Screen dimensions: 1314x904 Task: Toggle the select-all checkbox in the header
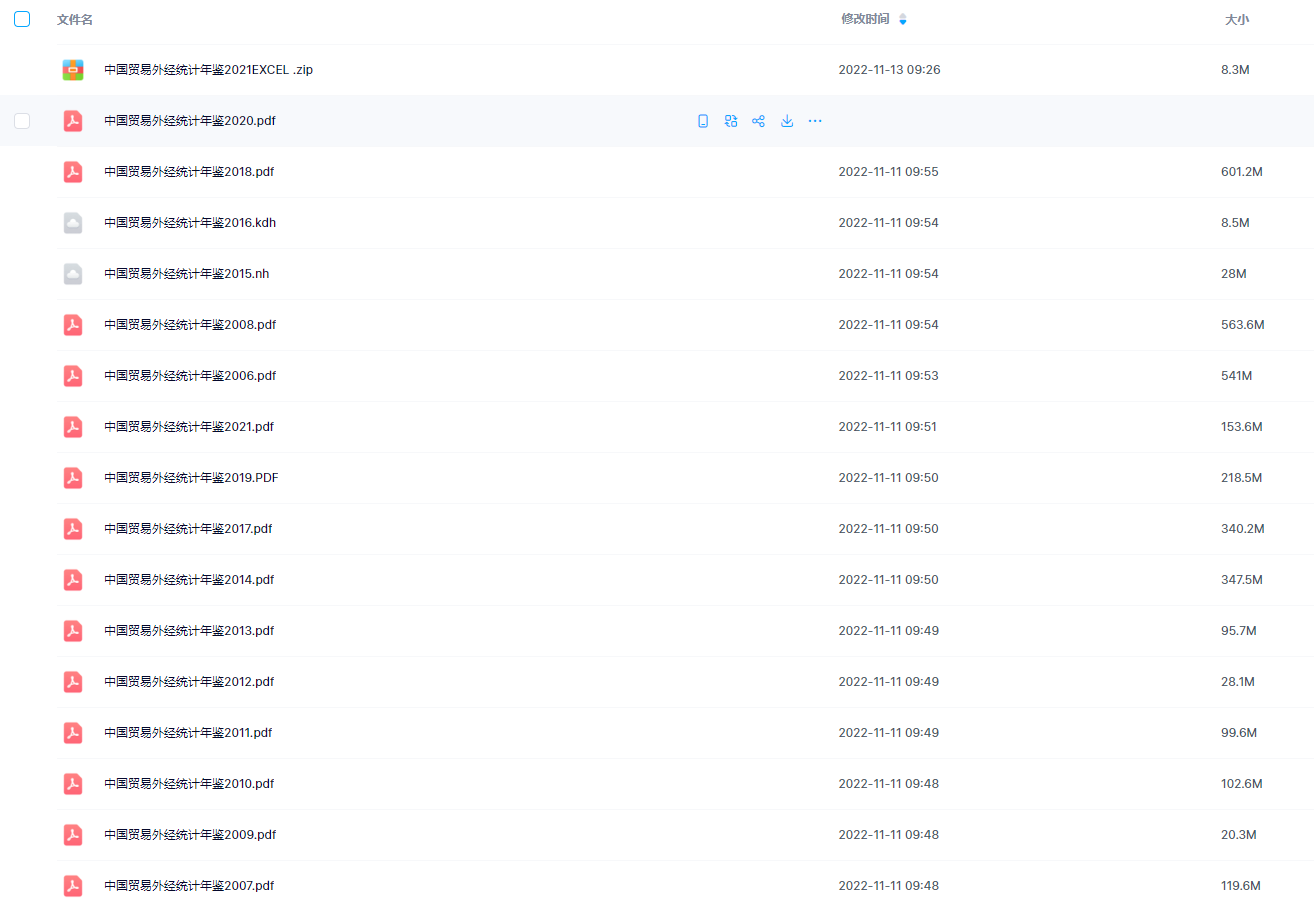(x=22, y=19)
